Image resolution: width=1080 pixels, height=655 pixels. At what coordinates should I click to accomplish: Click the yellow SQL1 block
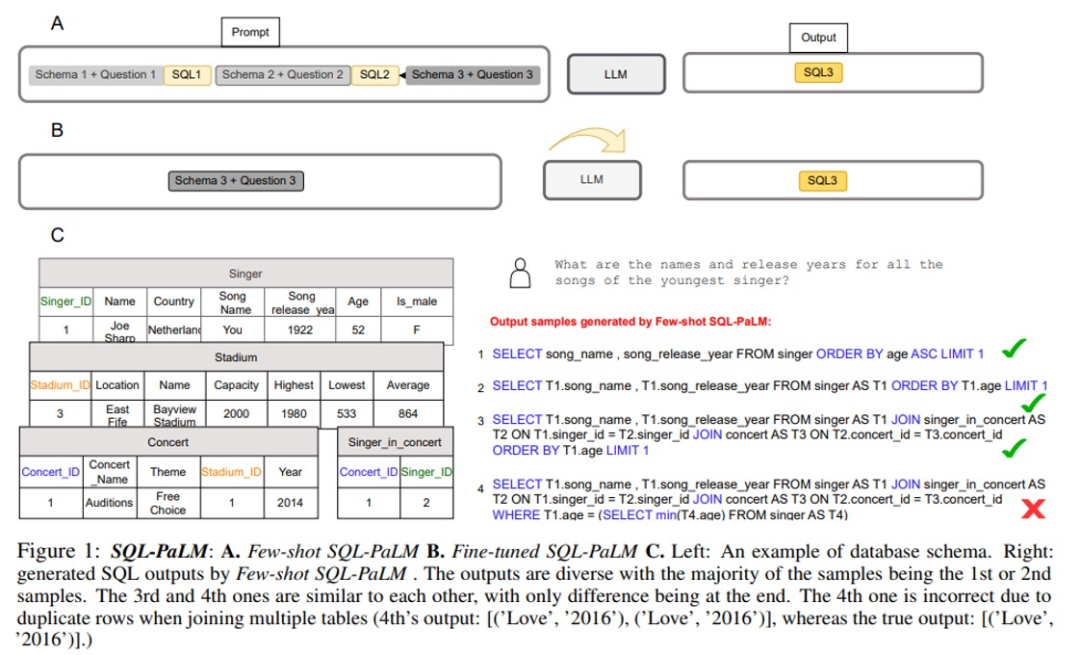pos(187,74)
